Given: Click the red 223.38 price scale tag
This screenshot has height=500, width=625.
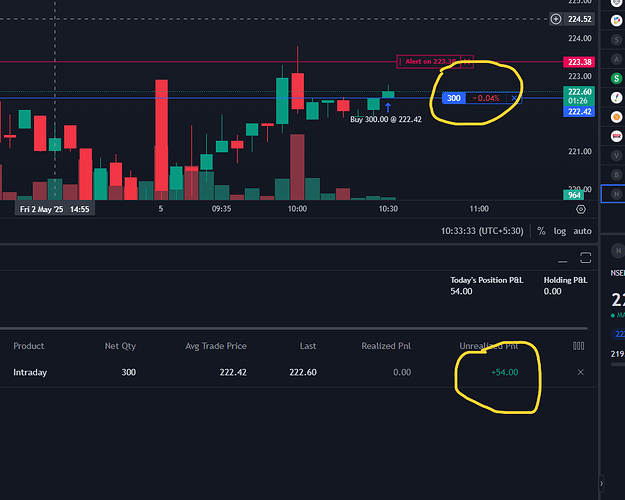Looking at the screenshot, I should tap(579, 62).
